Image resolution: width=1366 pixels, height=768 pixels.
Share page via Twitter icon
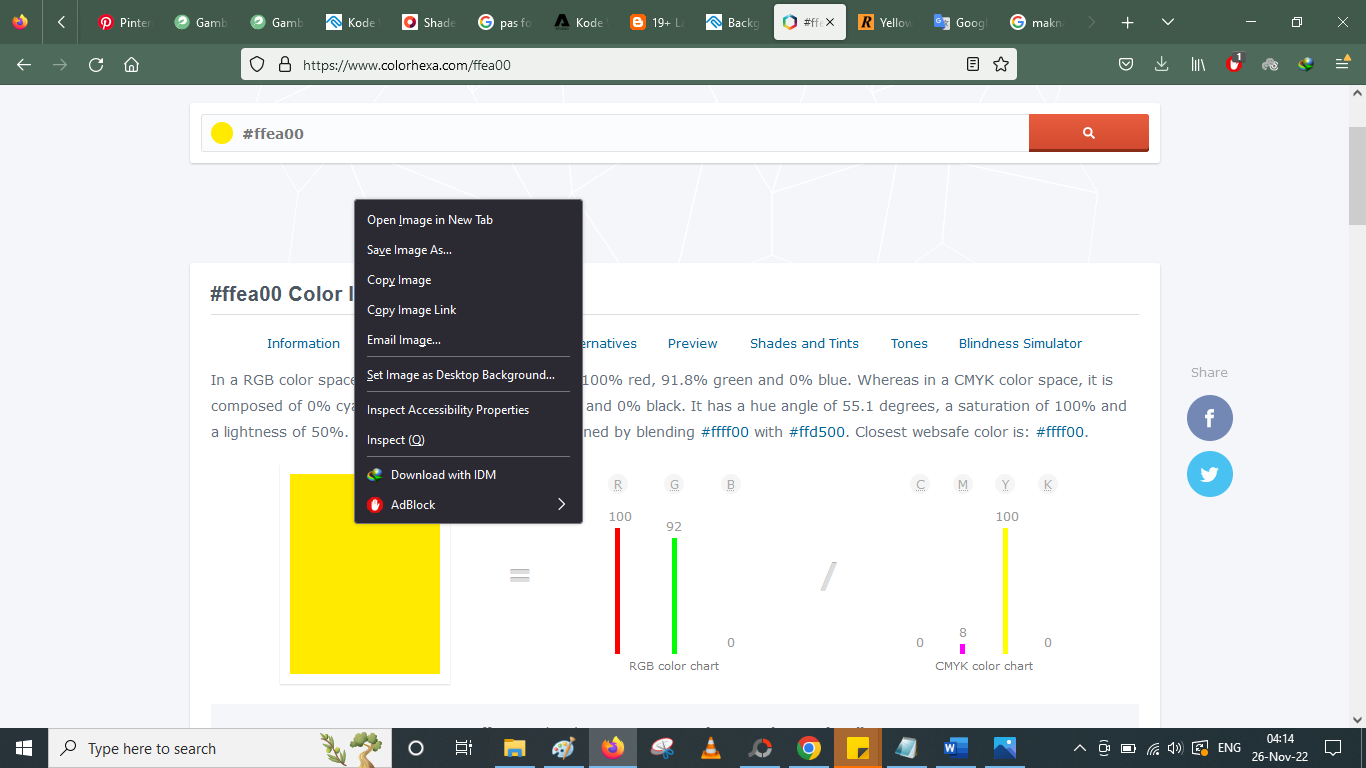1209,474
